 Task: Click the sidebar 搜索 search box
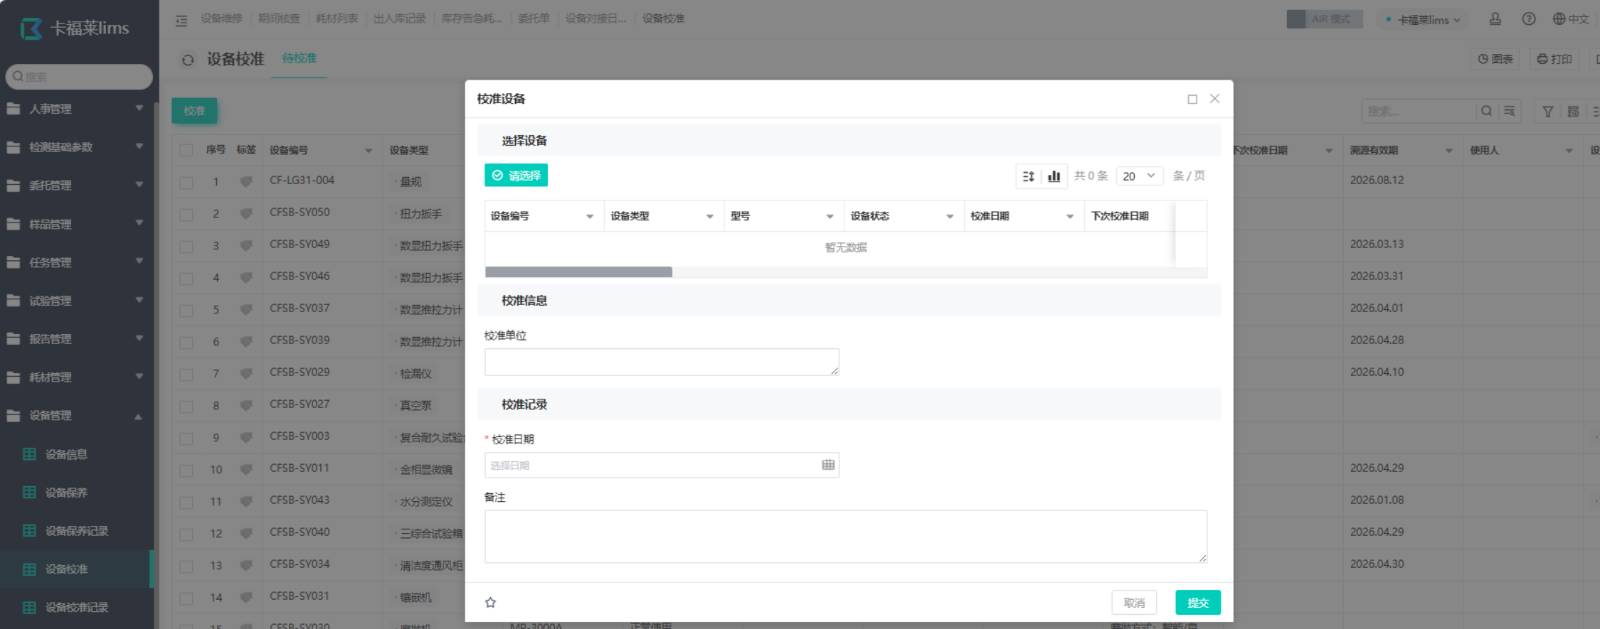click(79, 76)
